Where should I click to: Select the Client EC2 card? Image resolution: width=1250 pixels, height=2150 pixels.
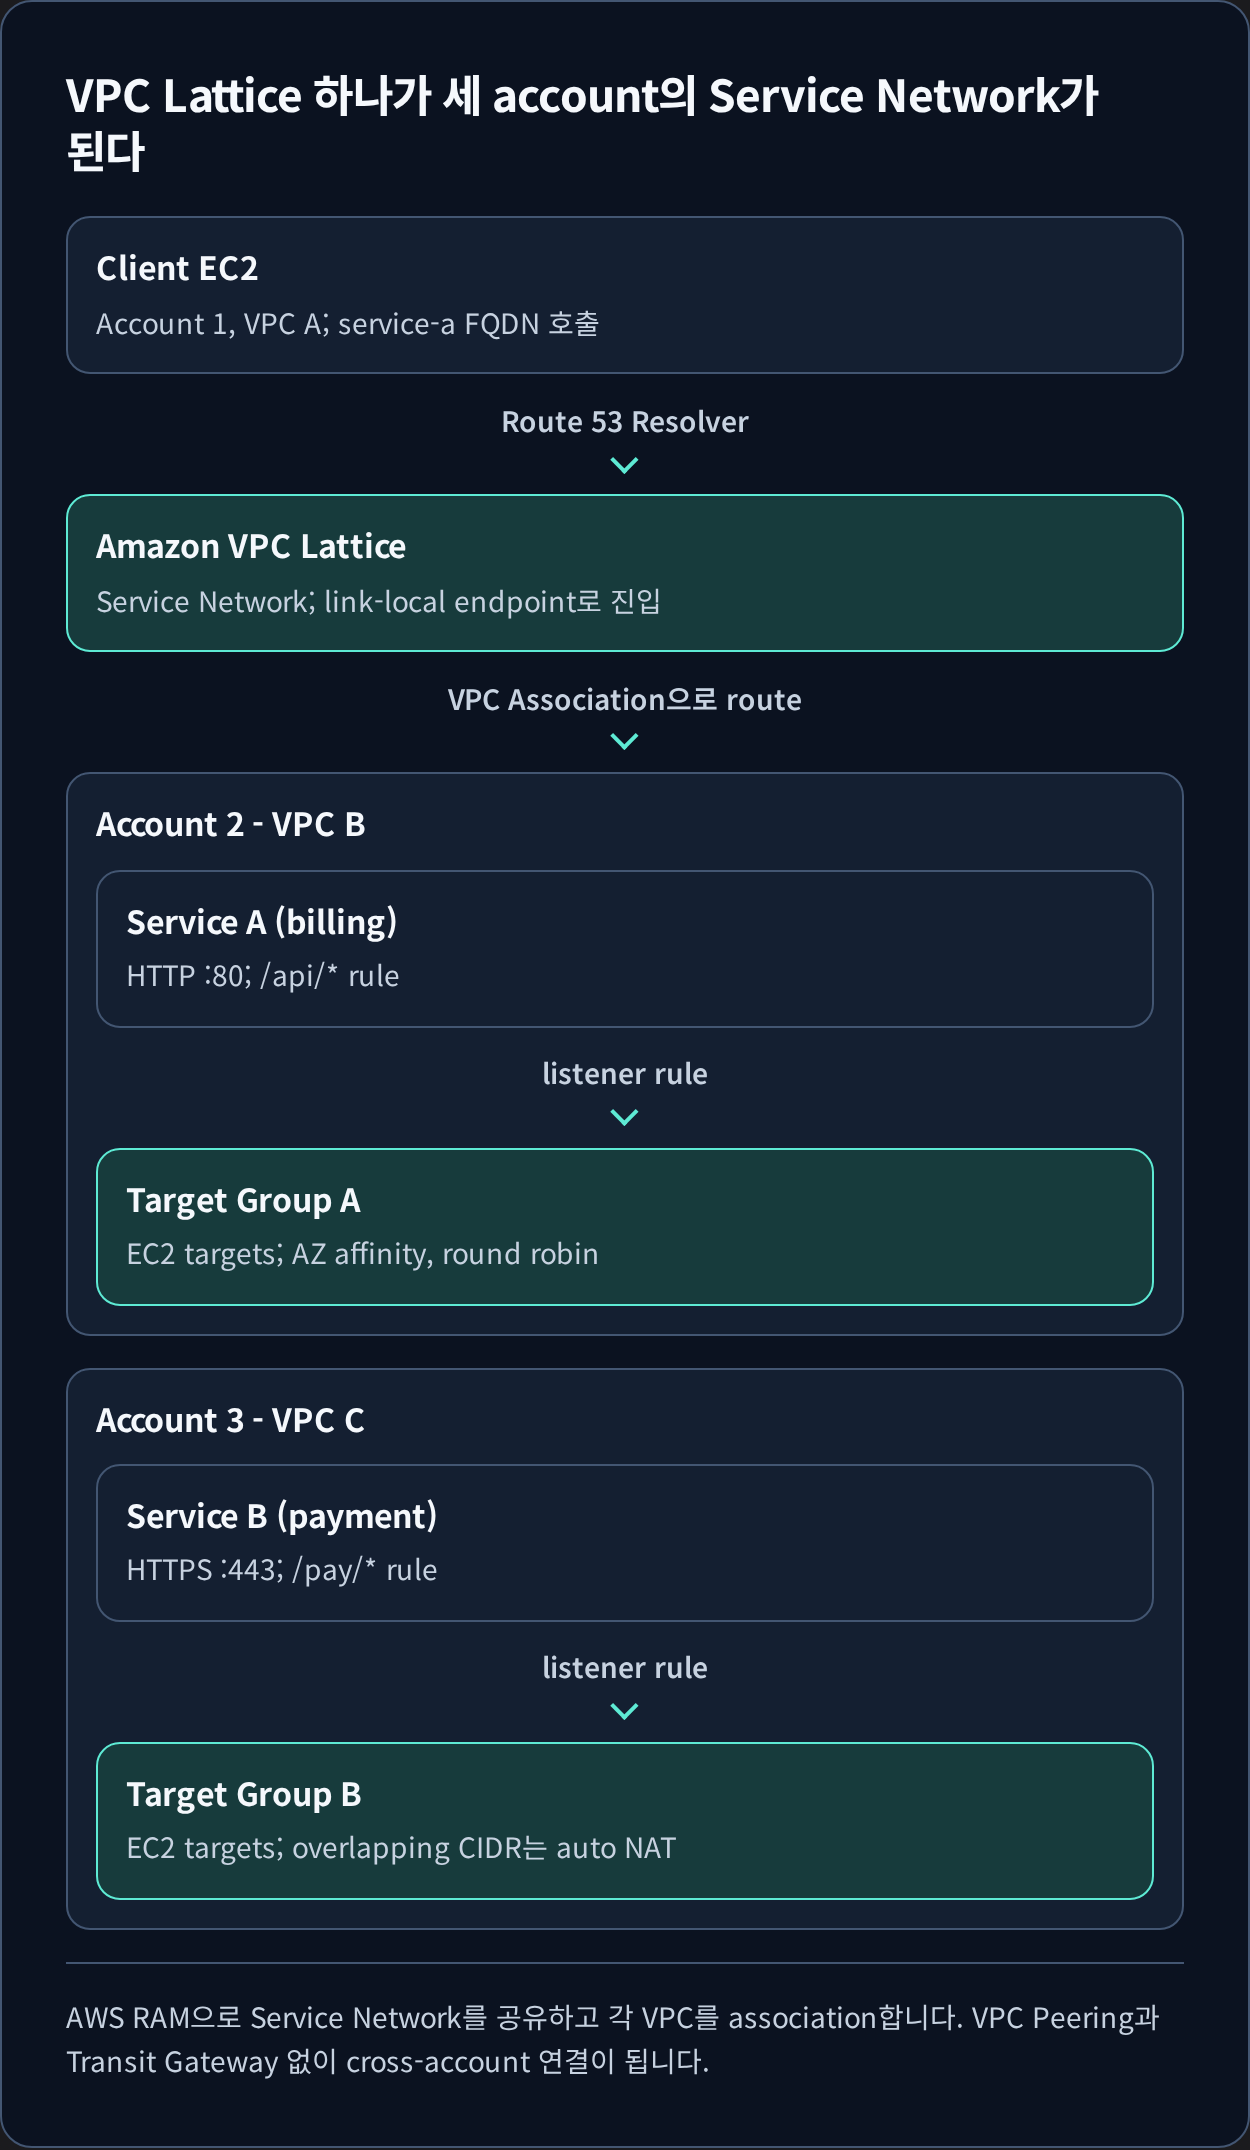click(625, 295)
